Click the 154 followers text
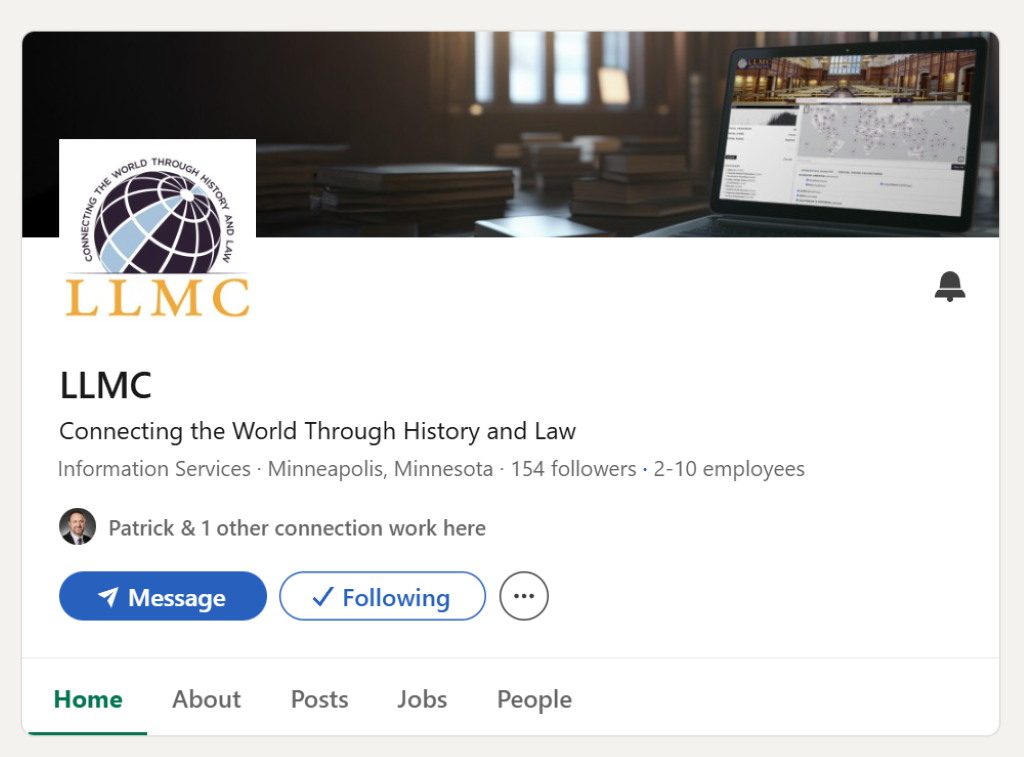Screen dimensions: 1024x757 pyautogui.click(x=573, y=469)
